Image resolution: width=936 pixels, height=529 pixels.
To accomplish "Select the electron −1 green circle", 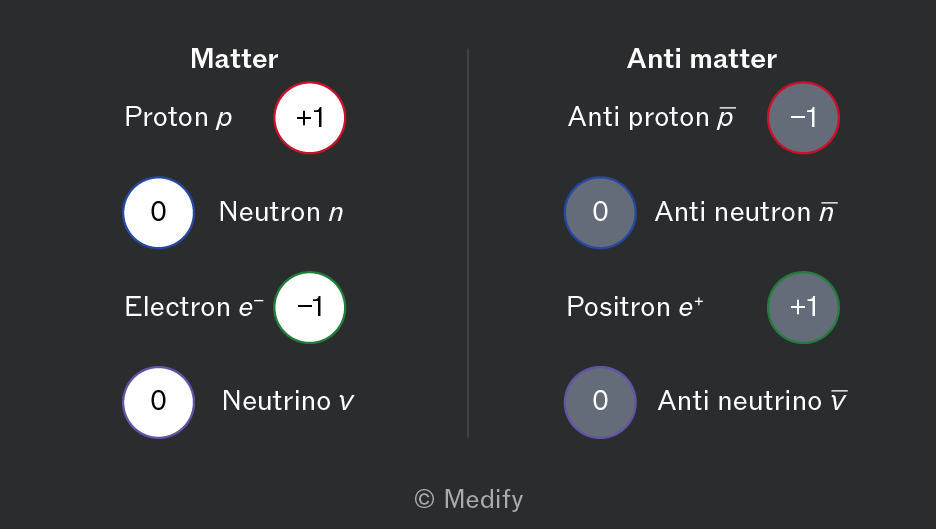I will [x=309, y=307].
